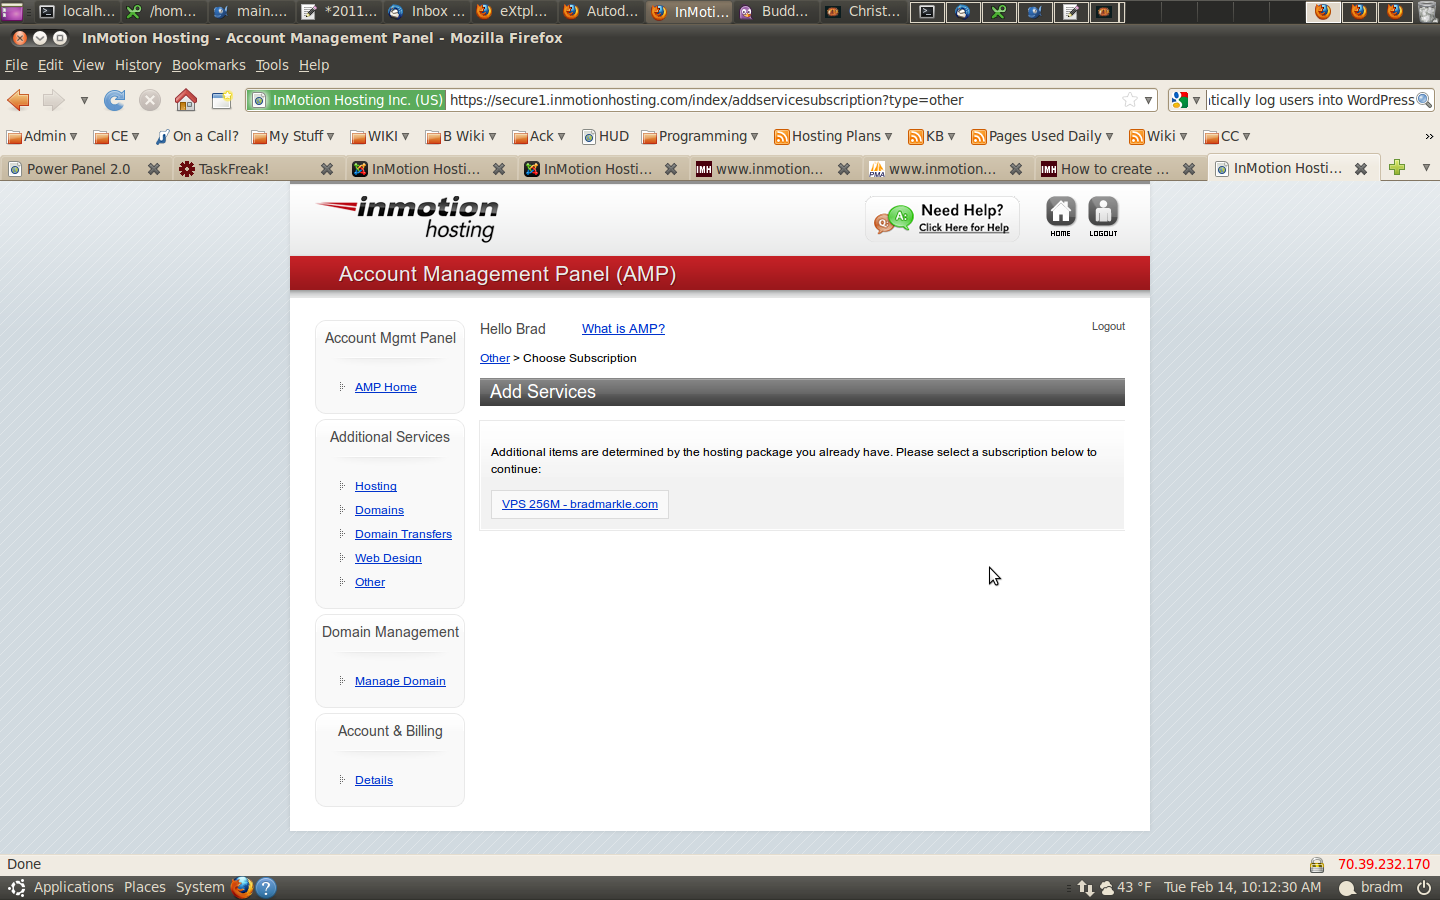The image size is (1440, 900).
Task: Click the InMotion Hosting Inc. site identity badge
Action: 346,100
